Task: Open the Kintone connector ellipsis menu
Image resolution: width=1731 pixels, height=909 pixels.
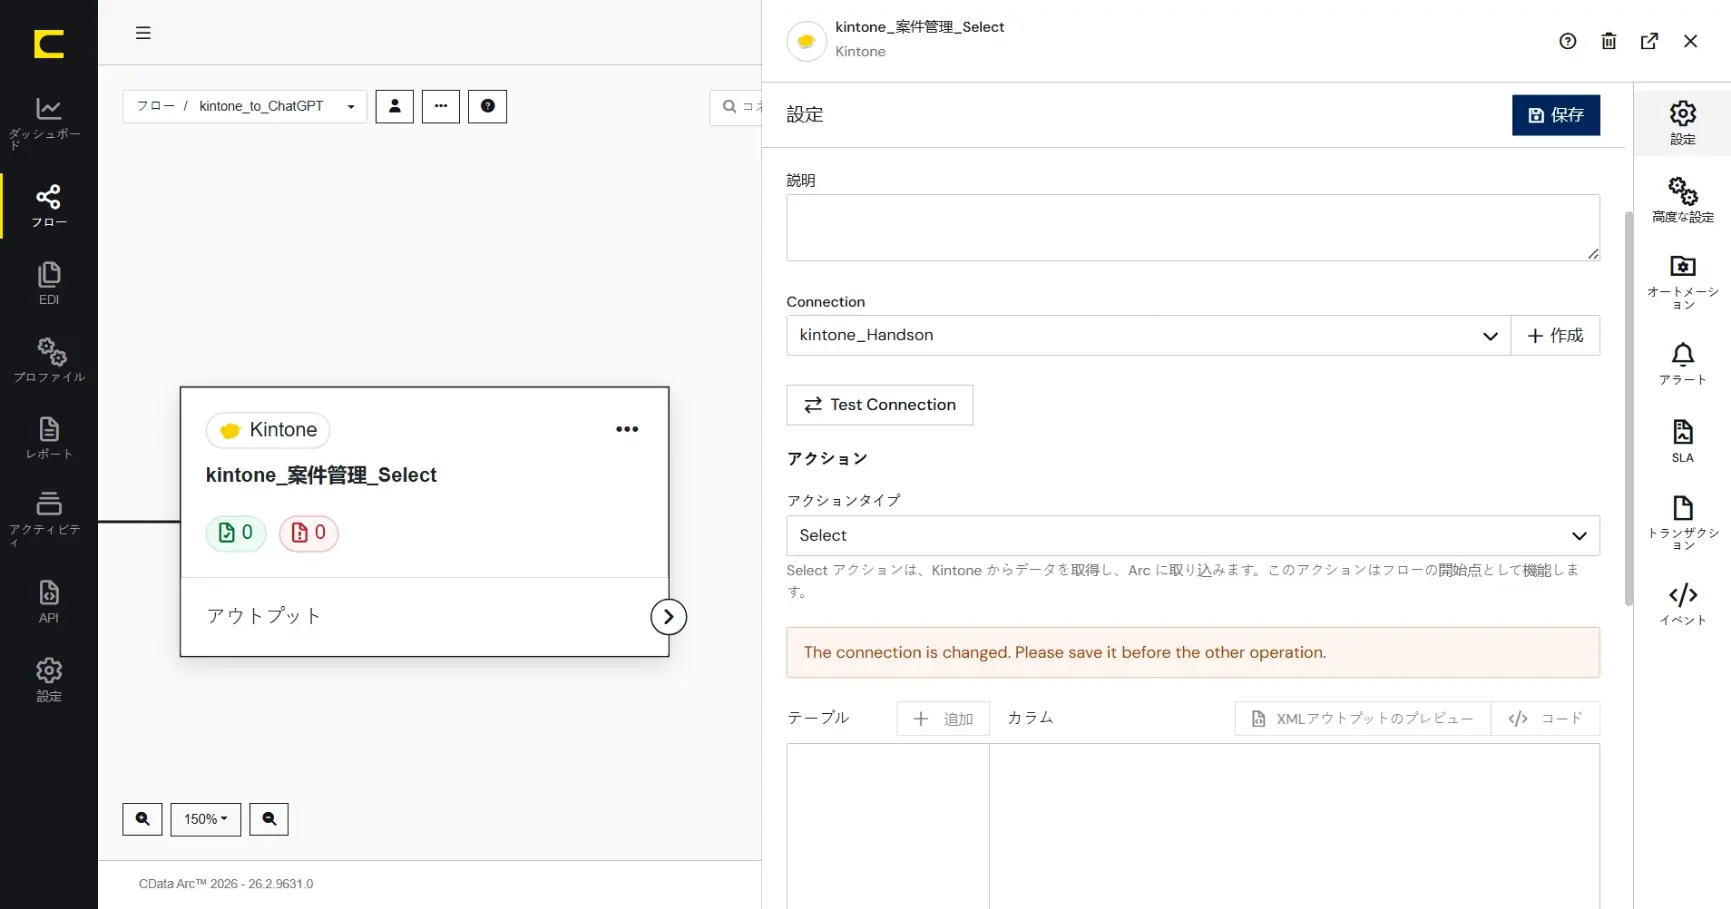Action: click(627, 429)
